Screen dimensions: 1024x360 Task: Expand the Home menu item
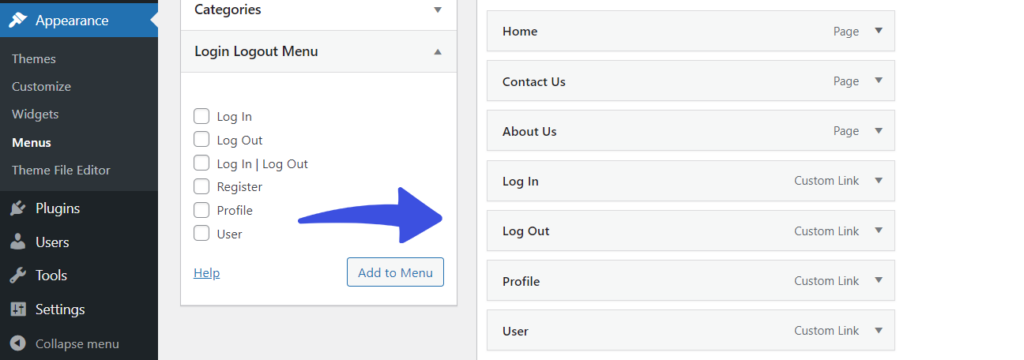(x=878, y=31)
